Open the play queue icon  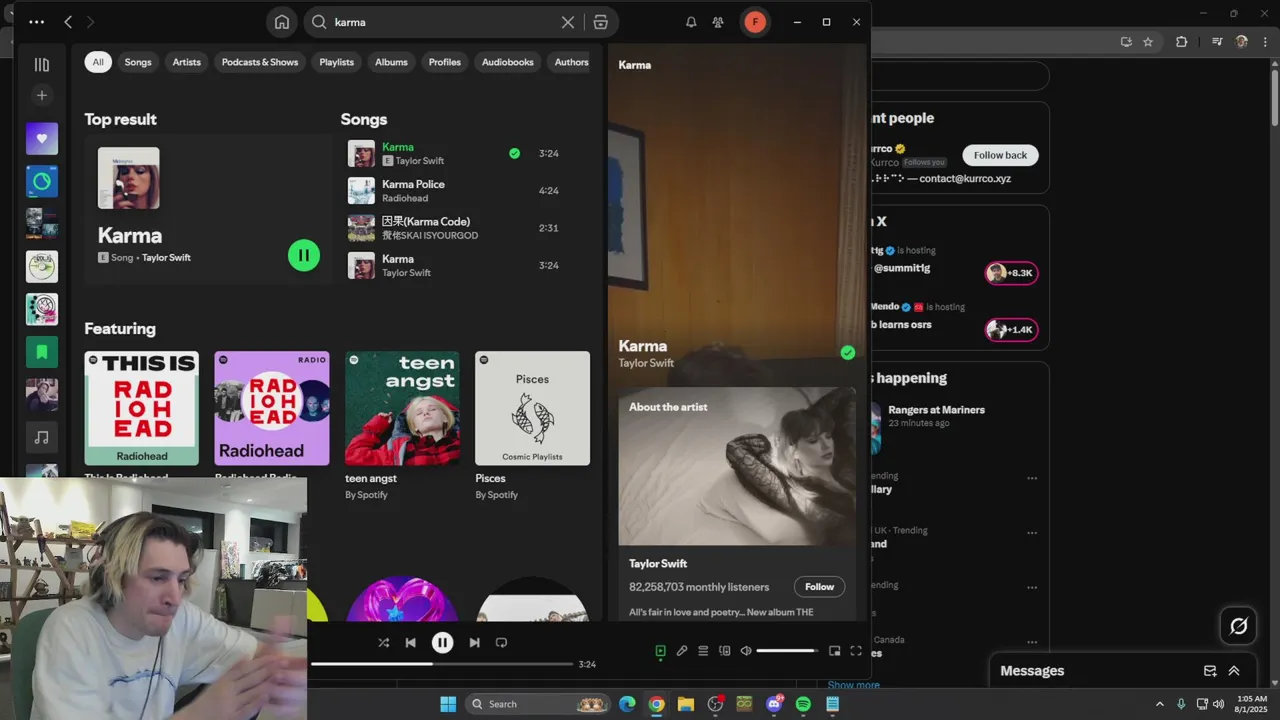point(703,651)
